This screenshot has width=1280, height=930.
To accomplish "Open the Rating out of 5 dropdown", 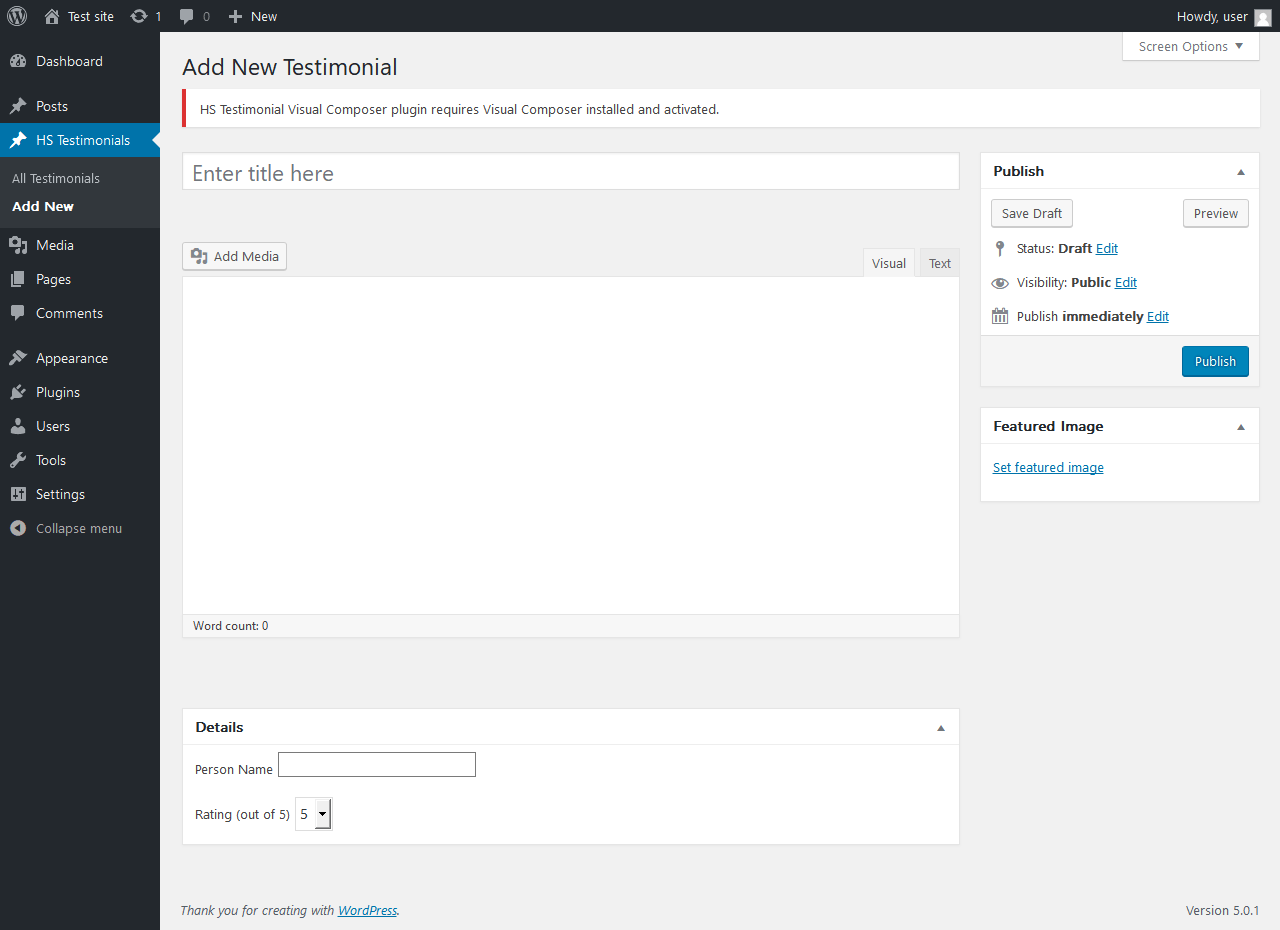I will 314,814.
